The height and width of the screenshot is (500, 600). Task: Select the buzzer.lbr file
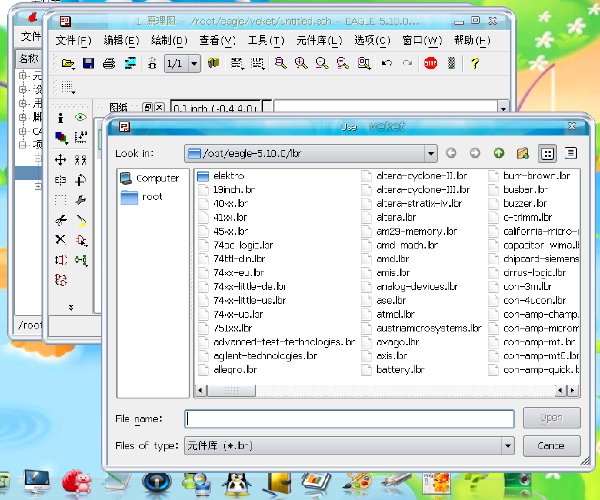click(518, 204)
